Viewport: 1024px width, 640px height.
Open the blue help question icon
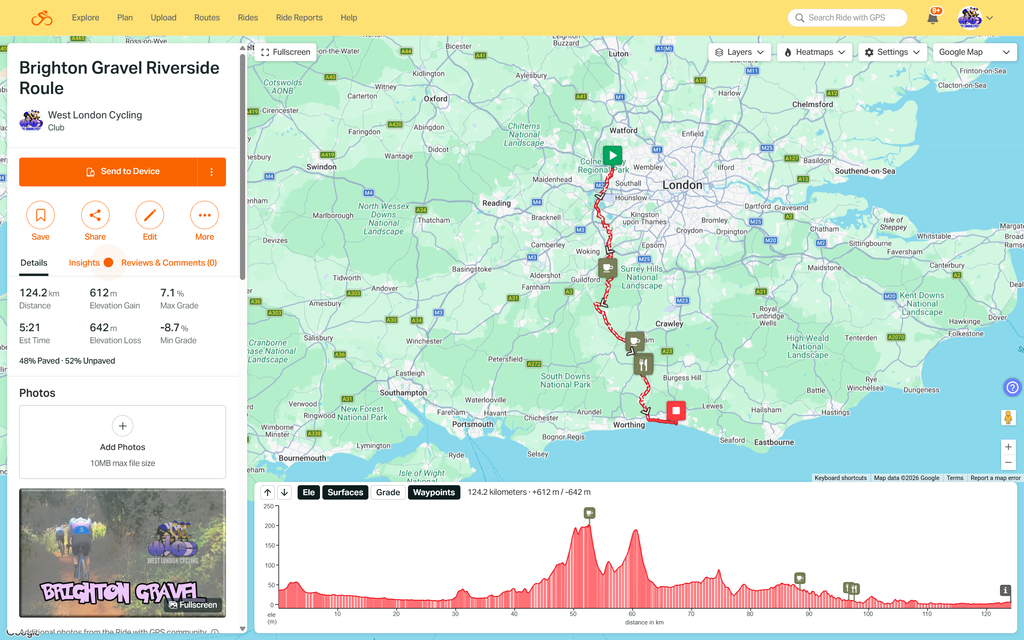click(1012, 387)
